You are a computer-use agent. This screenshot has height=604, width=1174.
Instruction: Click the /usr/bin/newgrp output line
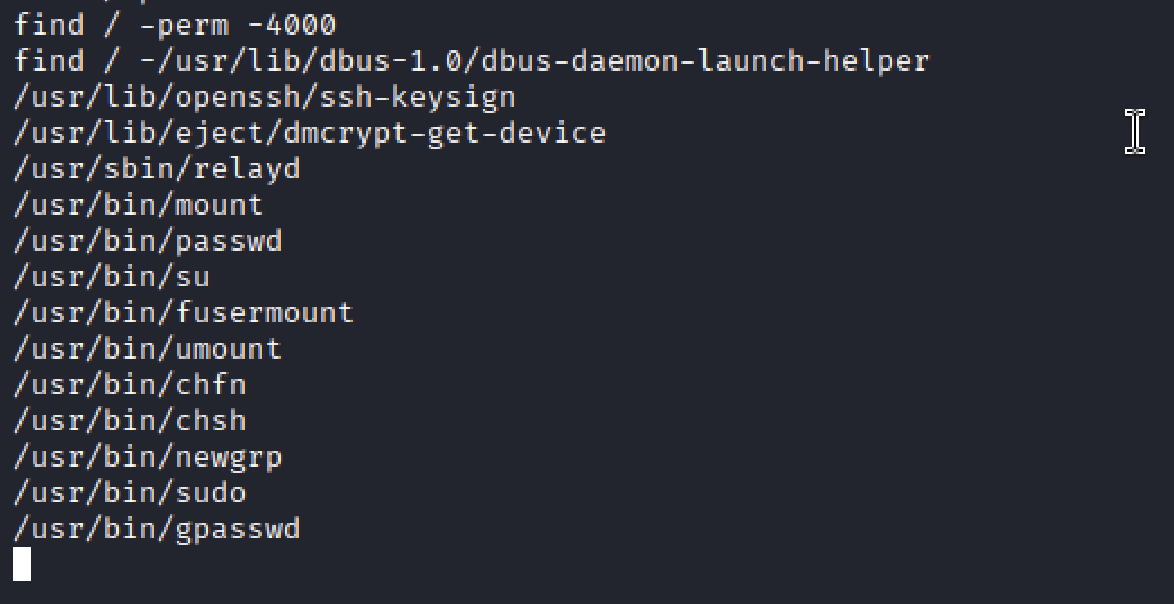click(x=148, y=457)
